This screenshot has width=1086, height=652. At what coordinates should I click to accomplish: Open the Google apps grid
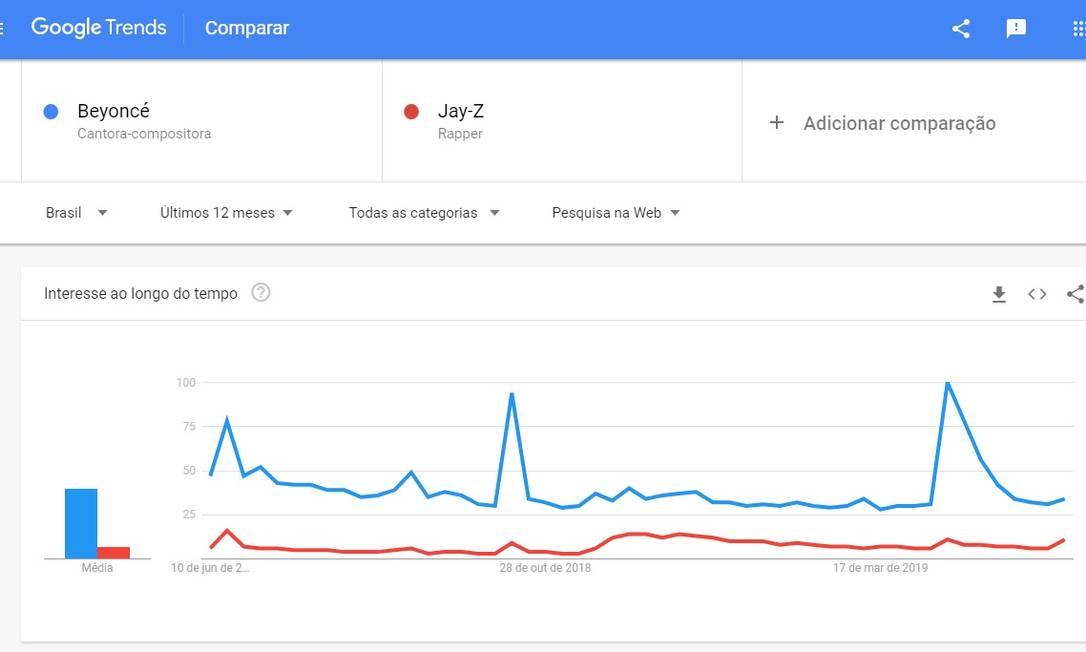pos(1078,28)
